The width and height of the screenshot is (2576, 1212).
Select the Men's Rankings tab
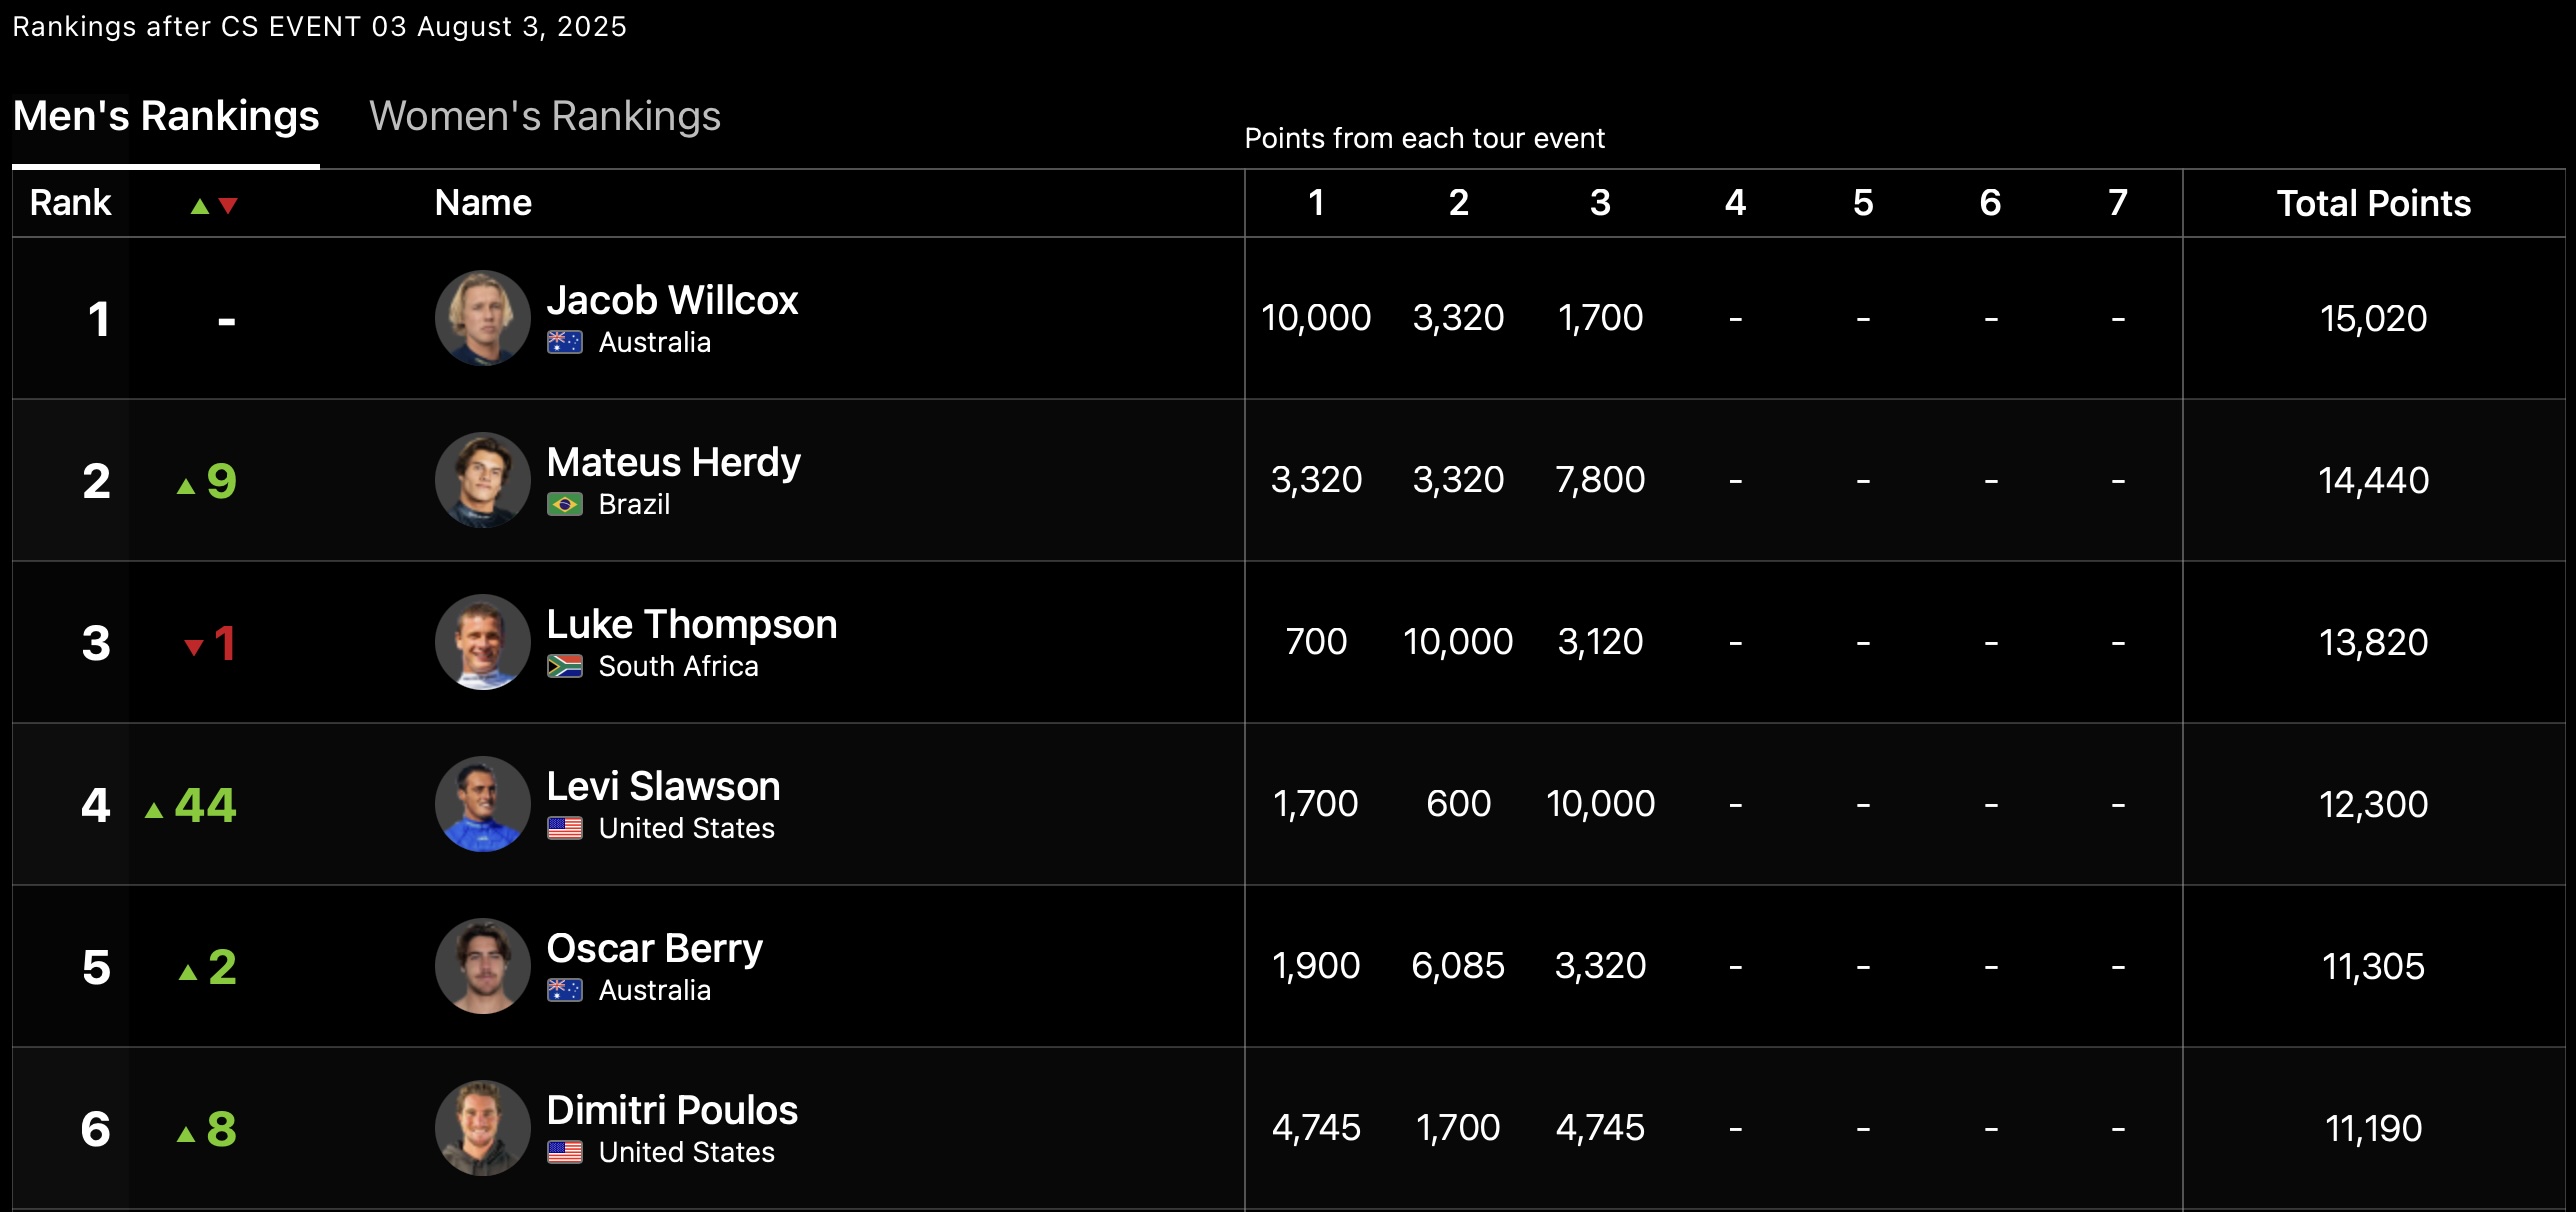click(x=166, y=116)
